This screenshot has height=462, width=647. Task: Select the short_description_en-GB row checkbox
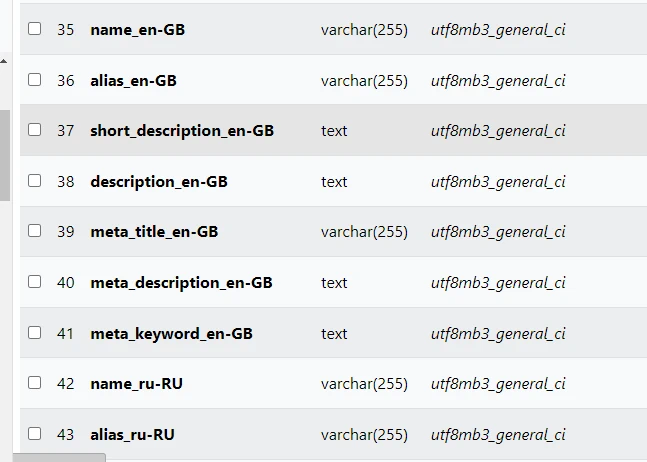(35, 130)
